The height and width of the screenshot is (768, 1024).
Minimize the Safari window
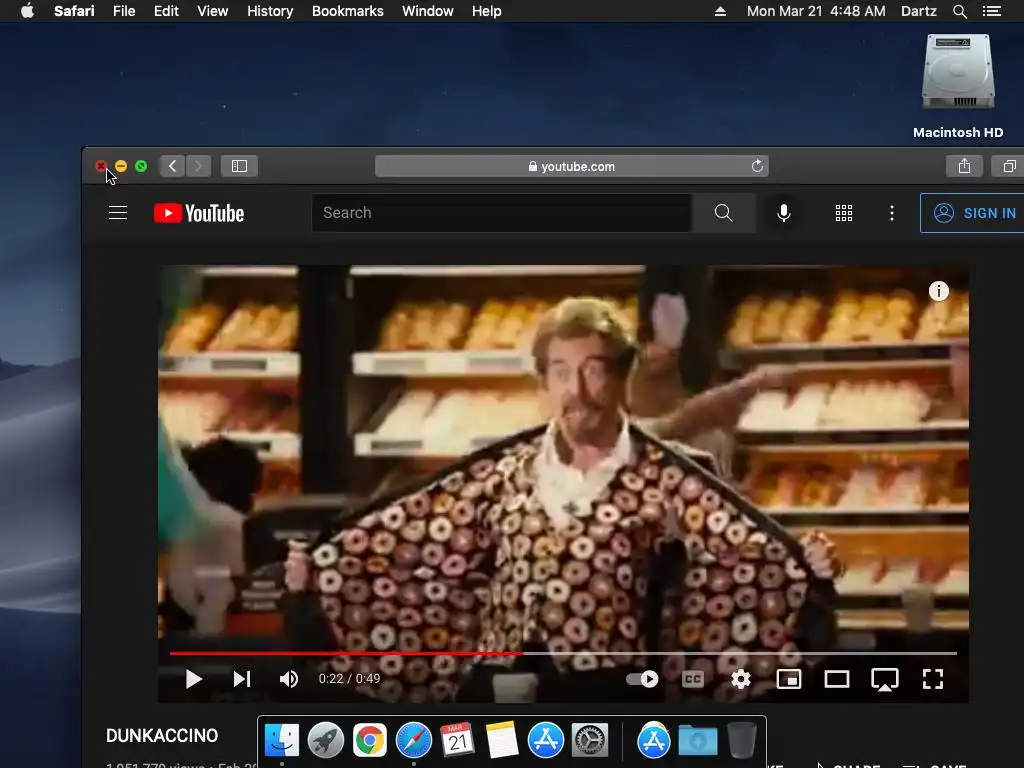pos(121,166)
